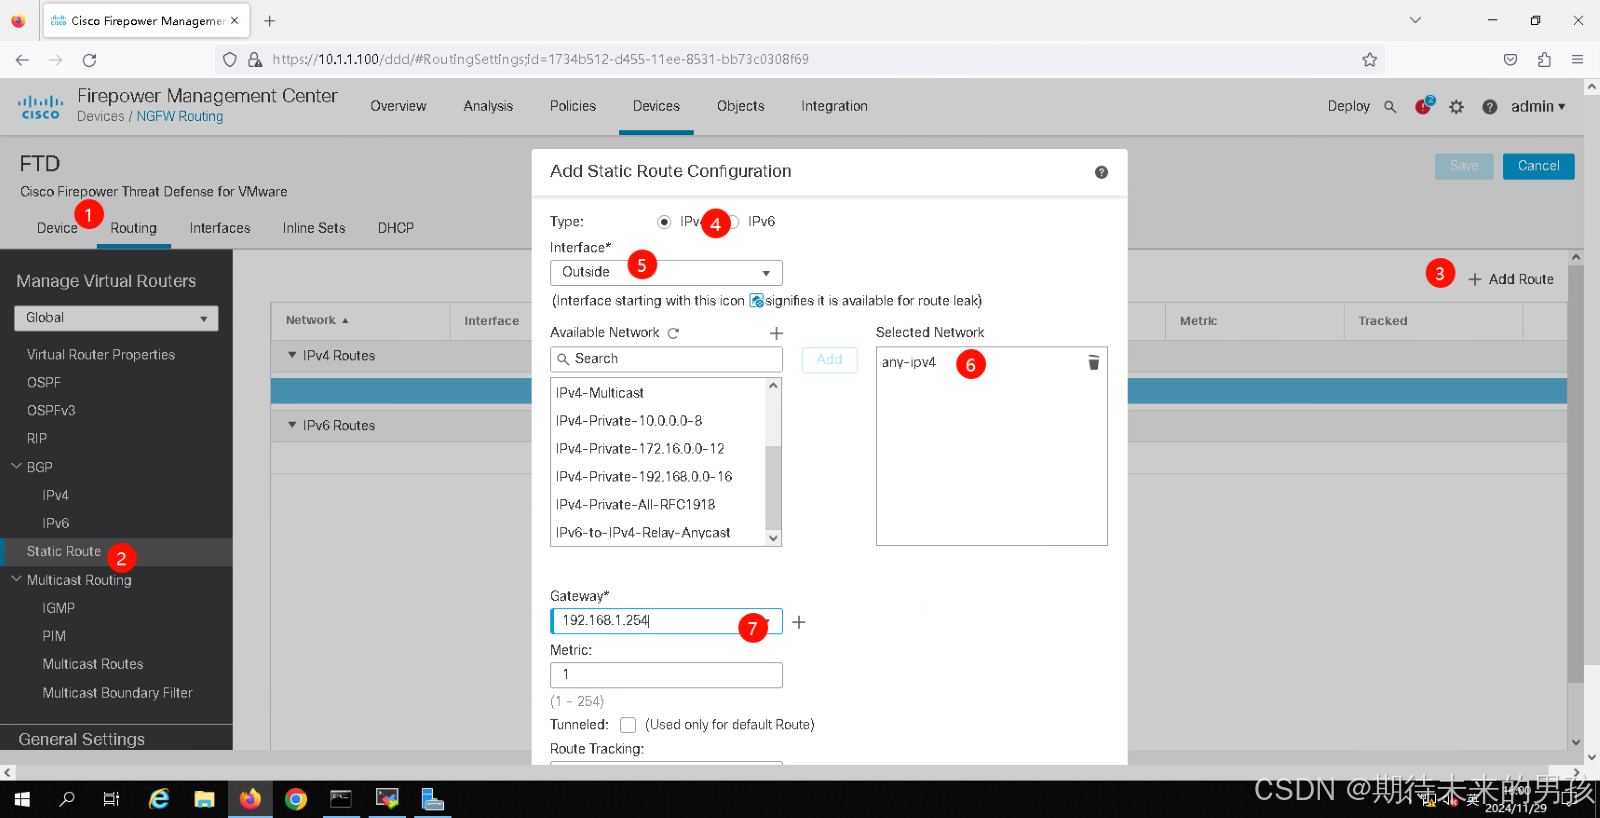Open notifications alert icon in header

coord(1423,106)
